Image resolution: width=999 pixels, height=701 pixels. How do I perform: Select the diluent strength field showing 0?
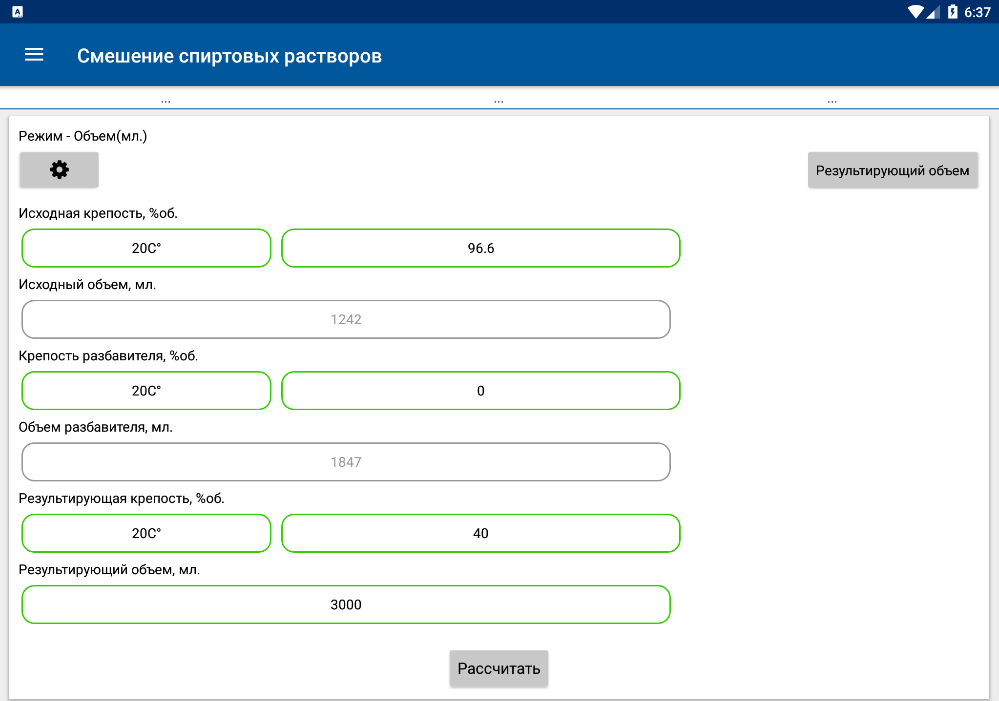[481, 391]
